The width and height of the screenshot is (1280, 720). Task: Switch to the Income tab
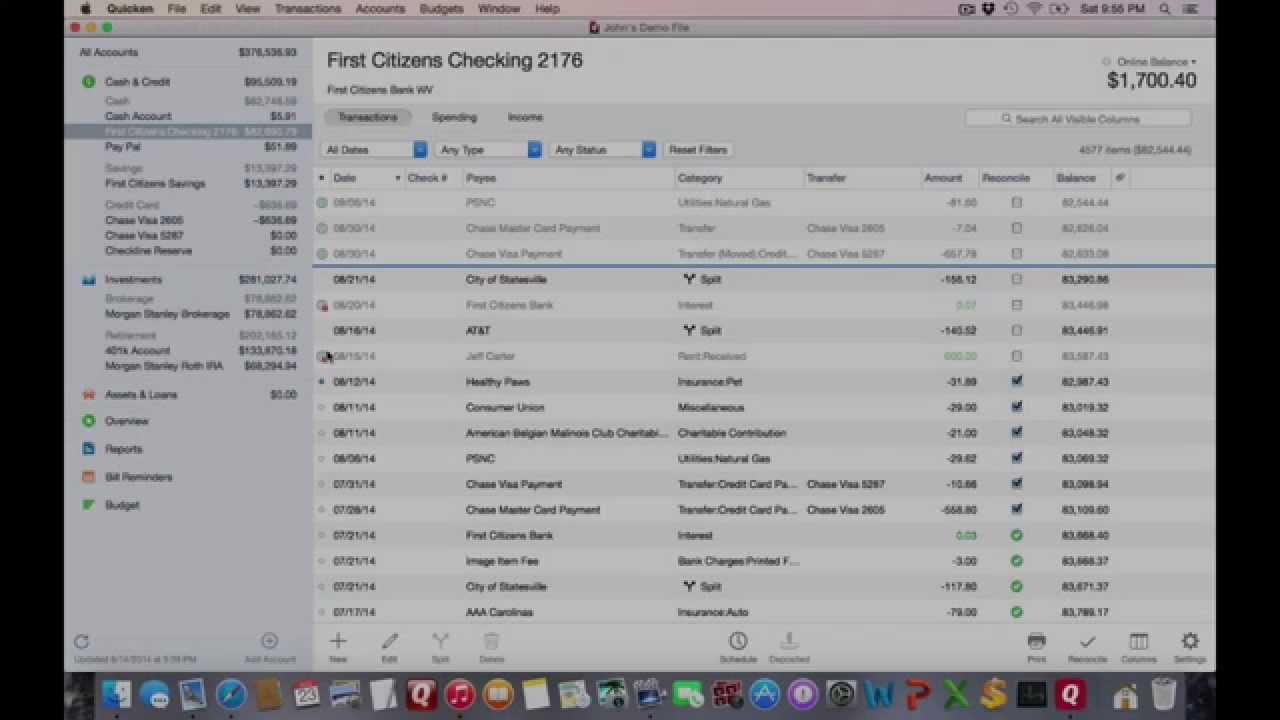pyautogui.click(x=525, y=117)
